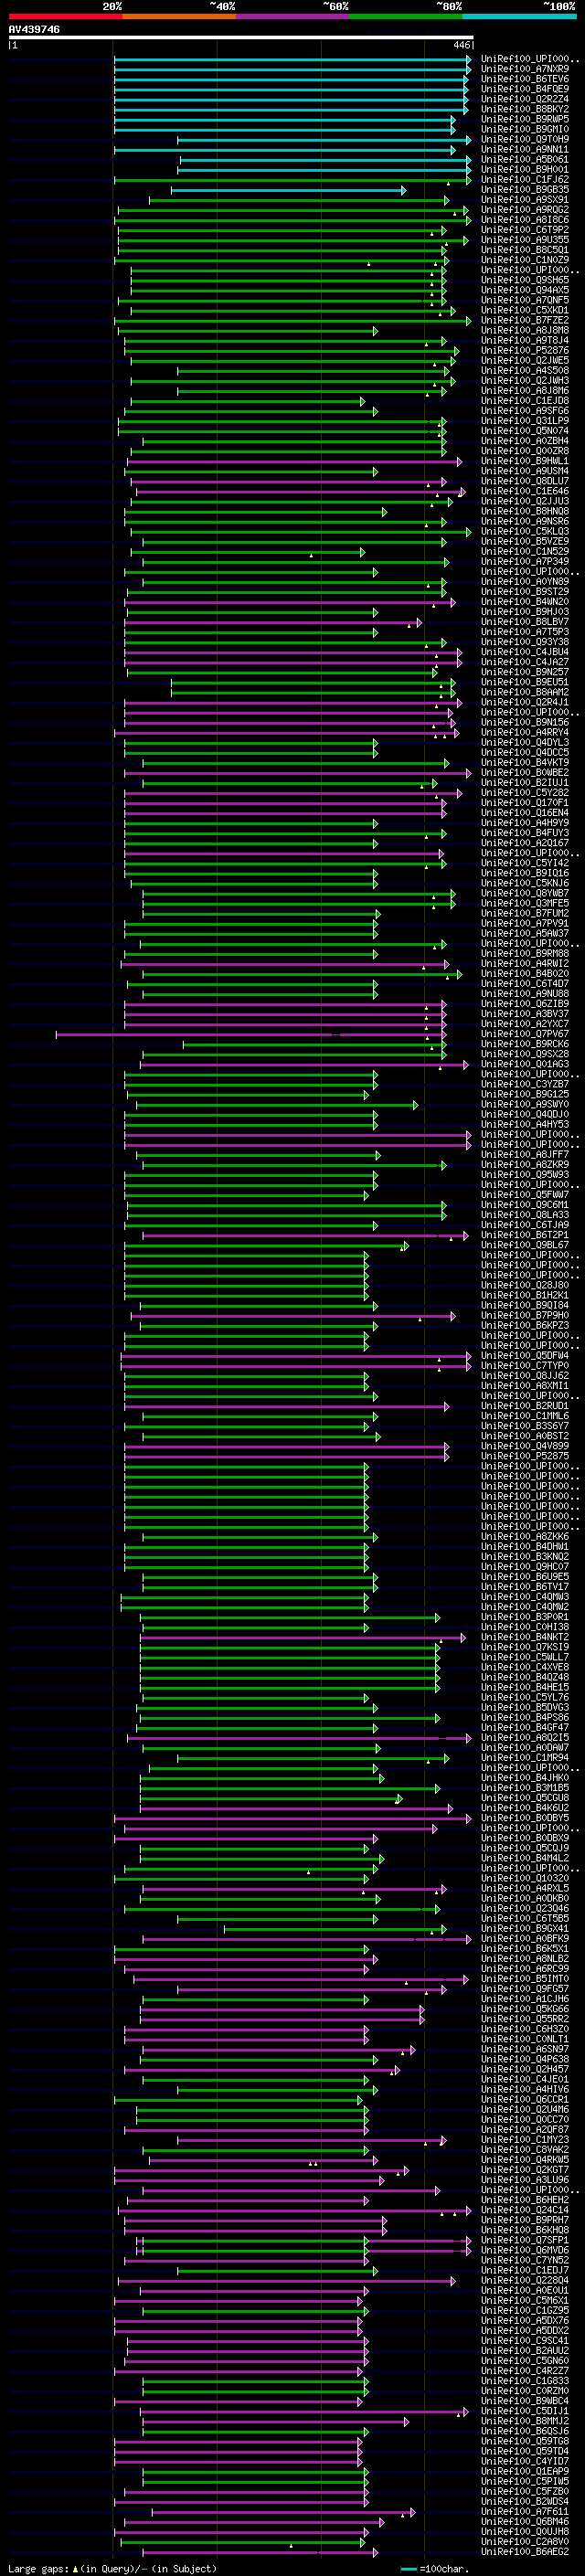Image resolution: width=585 pixels, height=2576 pixels.
Task: Click last hit label UniRef100_B6AEG2
Action: [x=525, y=2551]
